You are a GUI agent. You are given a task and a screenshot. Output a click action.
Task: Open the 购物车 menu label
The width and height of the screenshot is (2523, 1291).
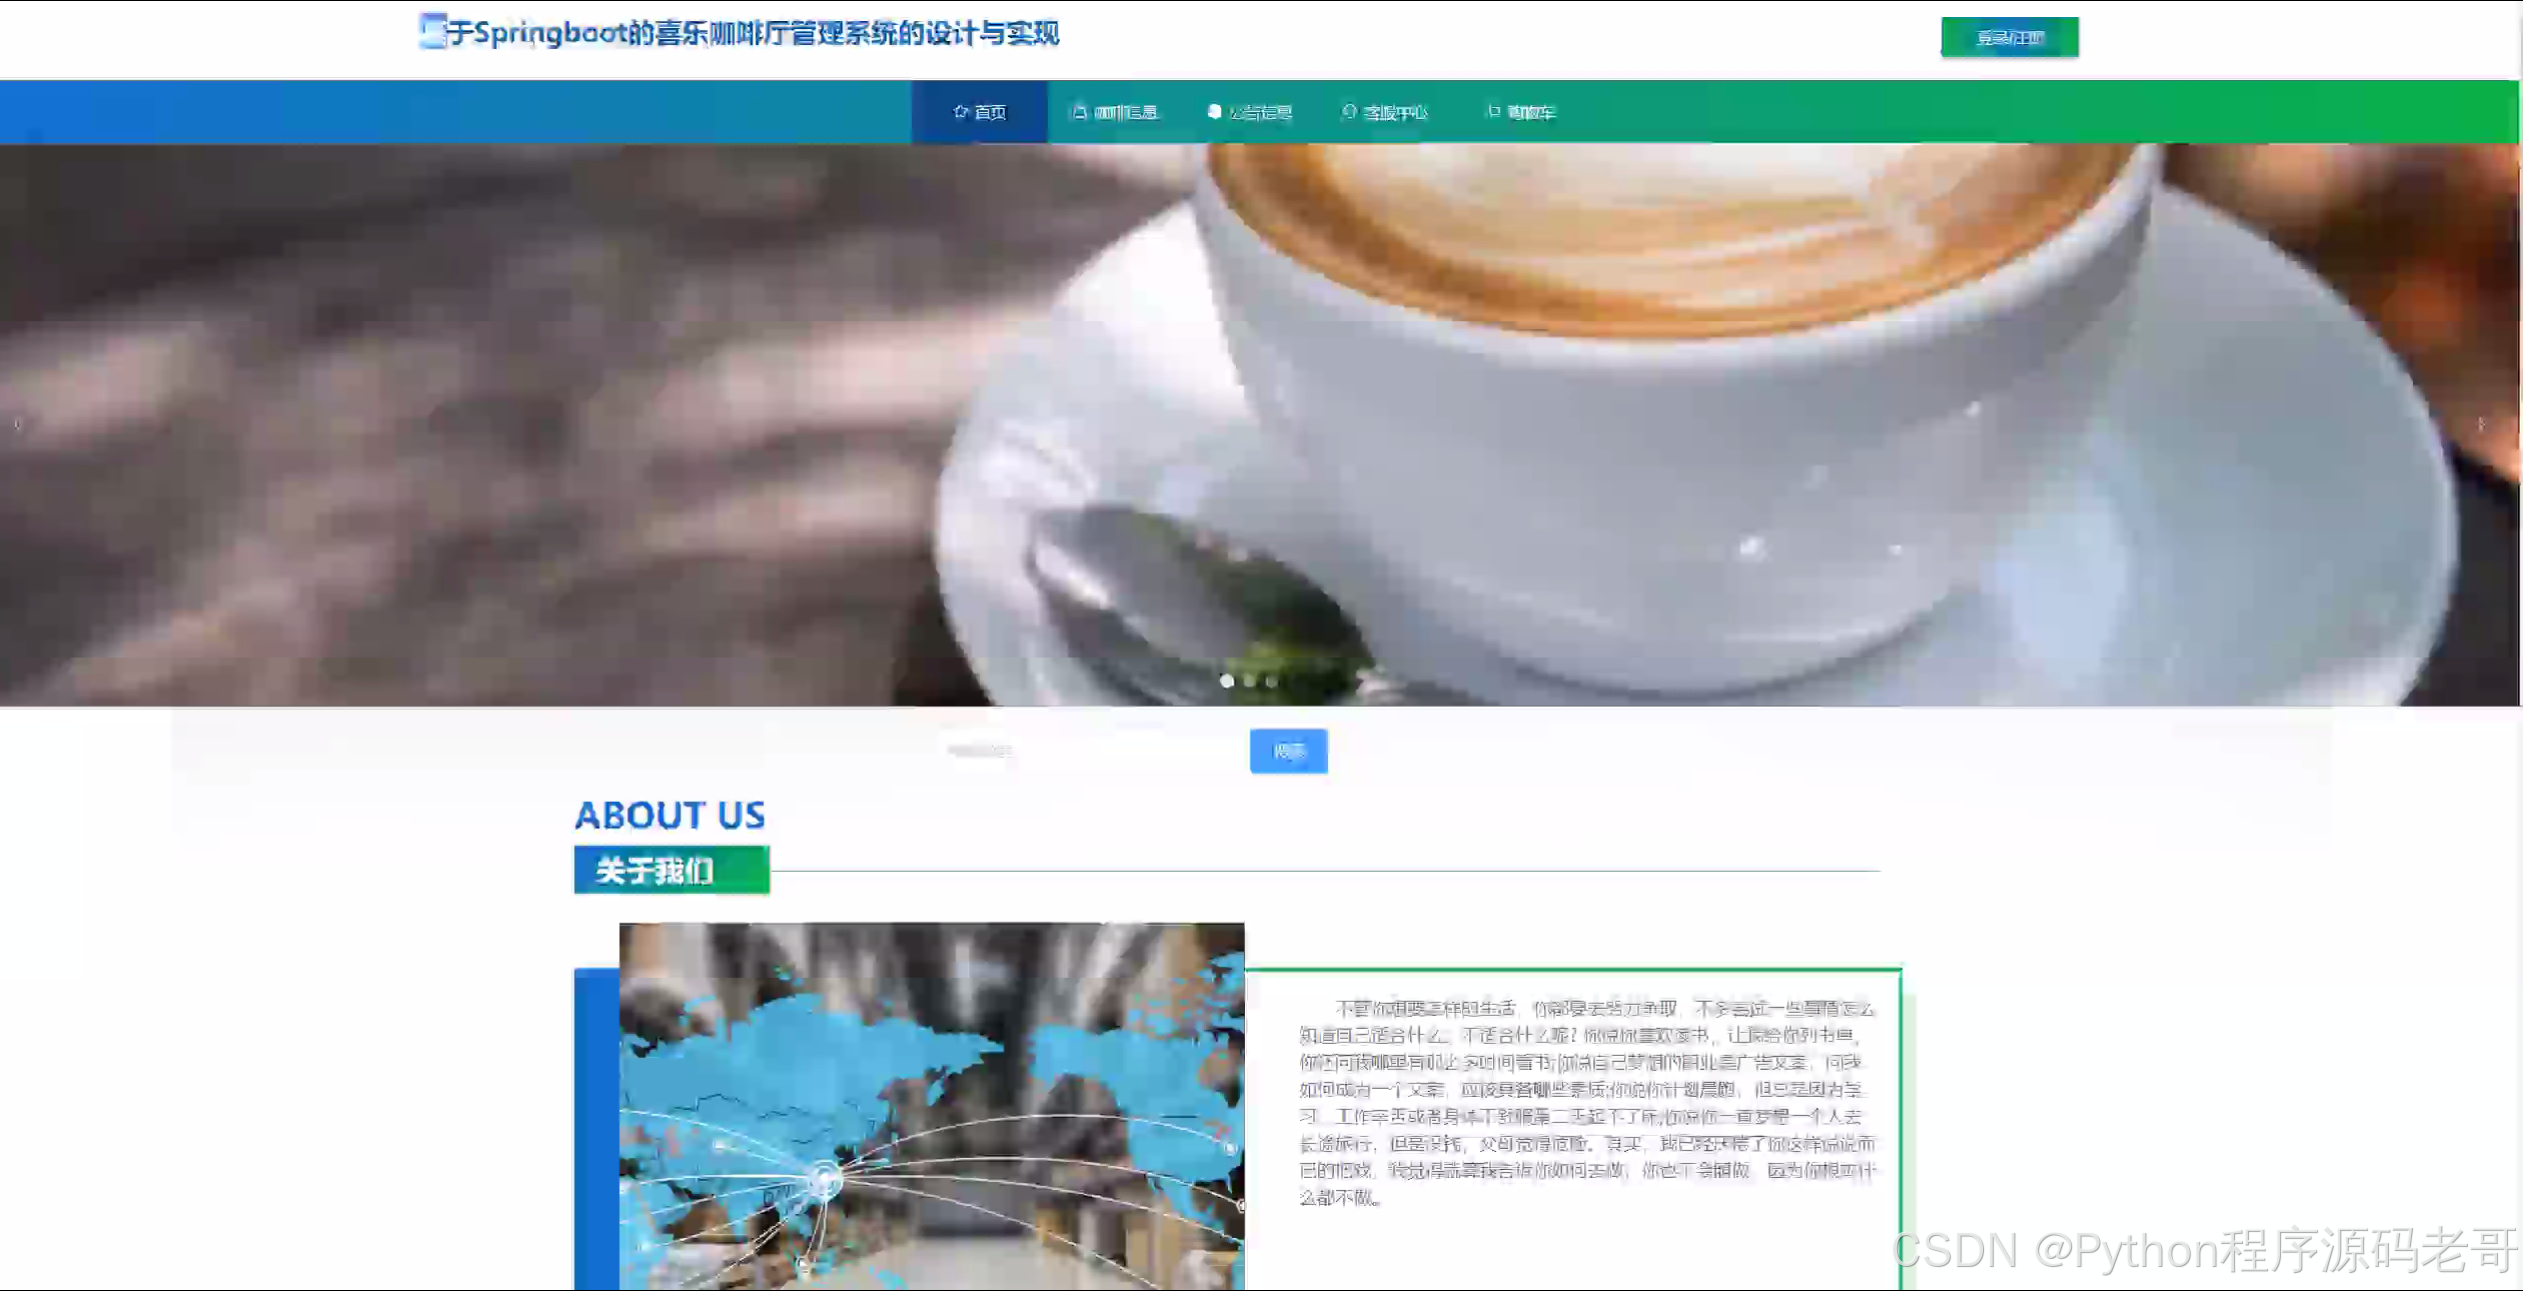(1531, 112)
